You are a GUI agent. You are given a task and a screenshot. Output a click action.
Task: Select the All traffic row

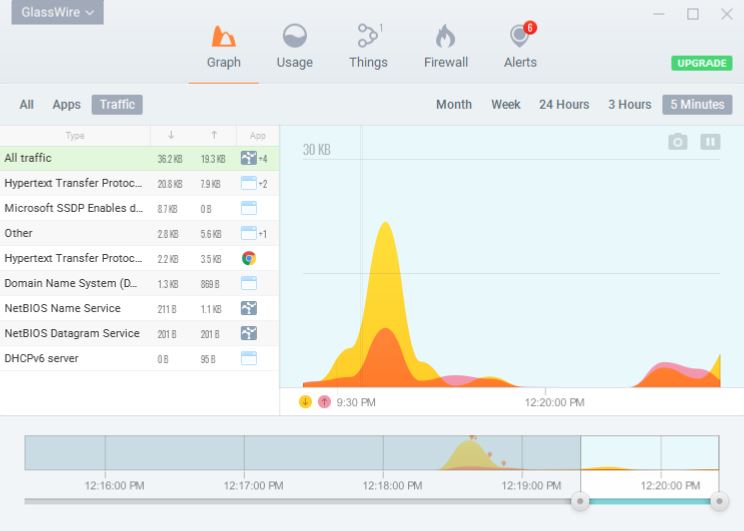140,158
